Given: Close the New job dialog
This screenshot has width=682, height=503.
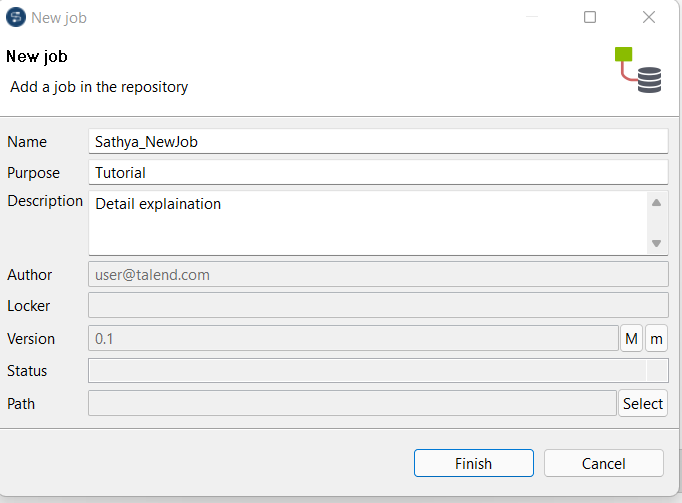Looking at the screenshot, I should pos(649,17).
